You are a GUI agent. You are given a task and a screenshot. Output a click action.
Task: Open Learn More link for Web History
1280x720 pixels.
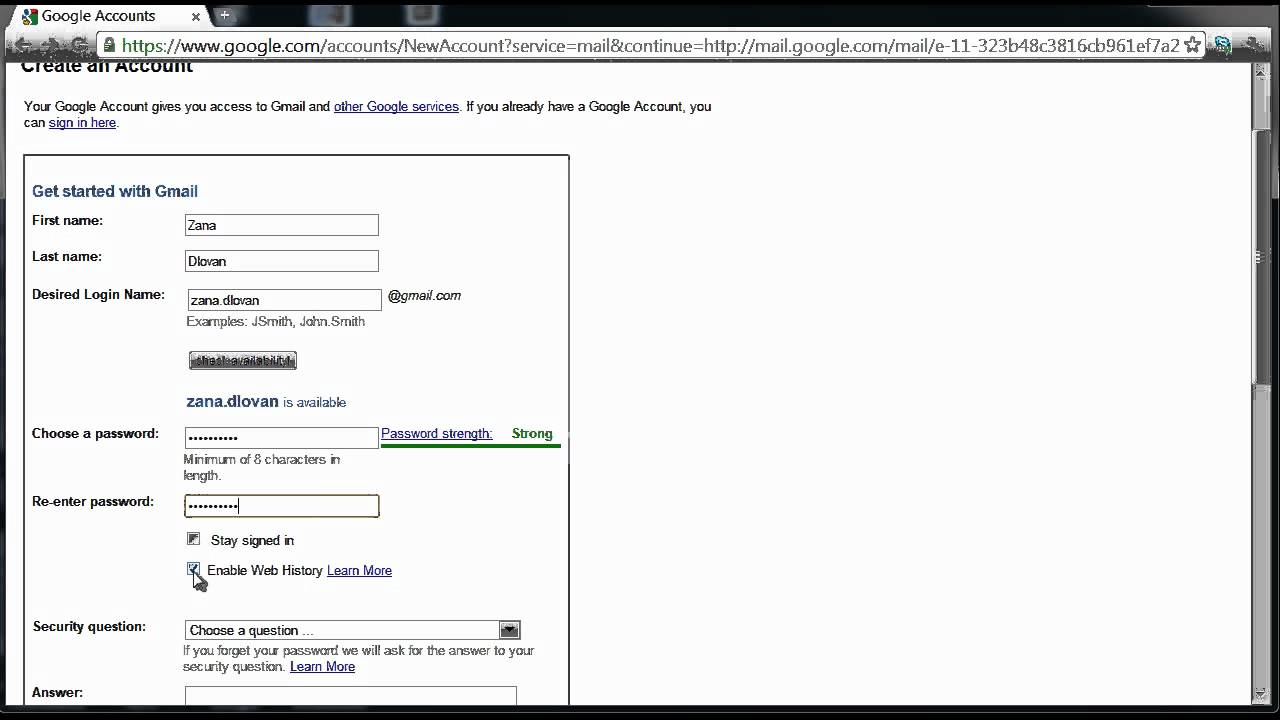click(x=359, y=571)
